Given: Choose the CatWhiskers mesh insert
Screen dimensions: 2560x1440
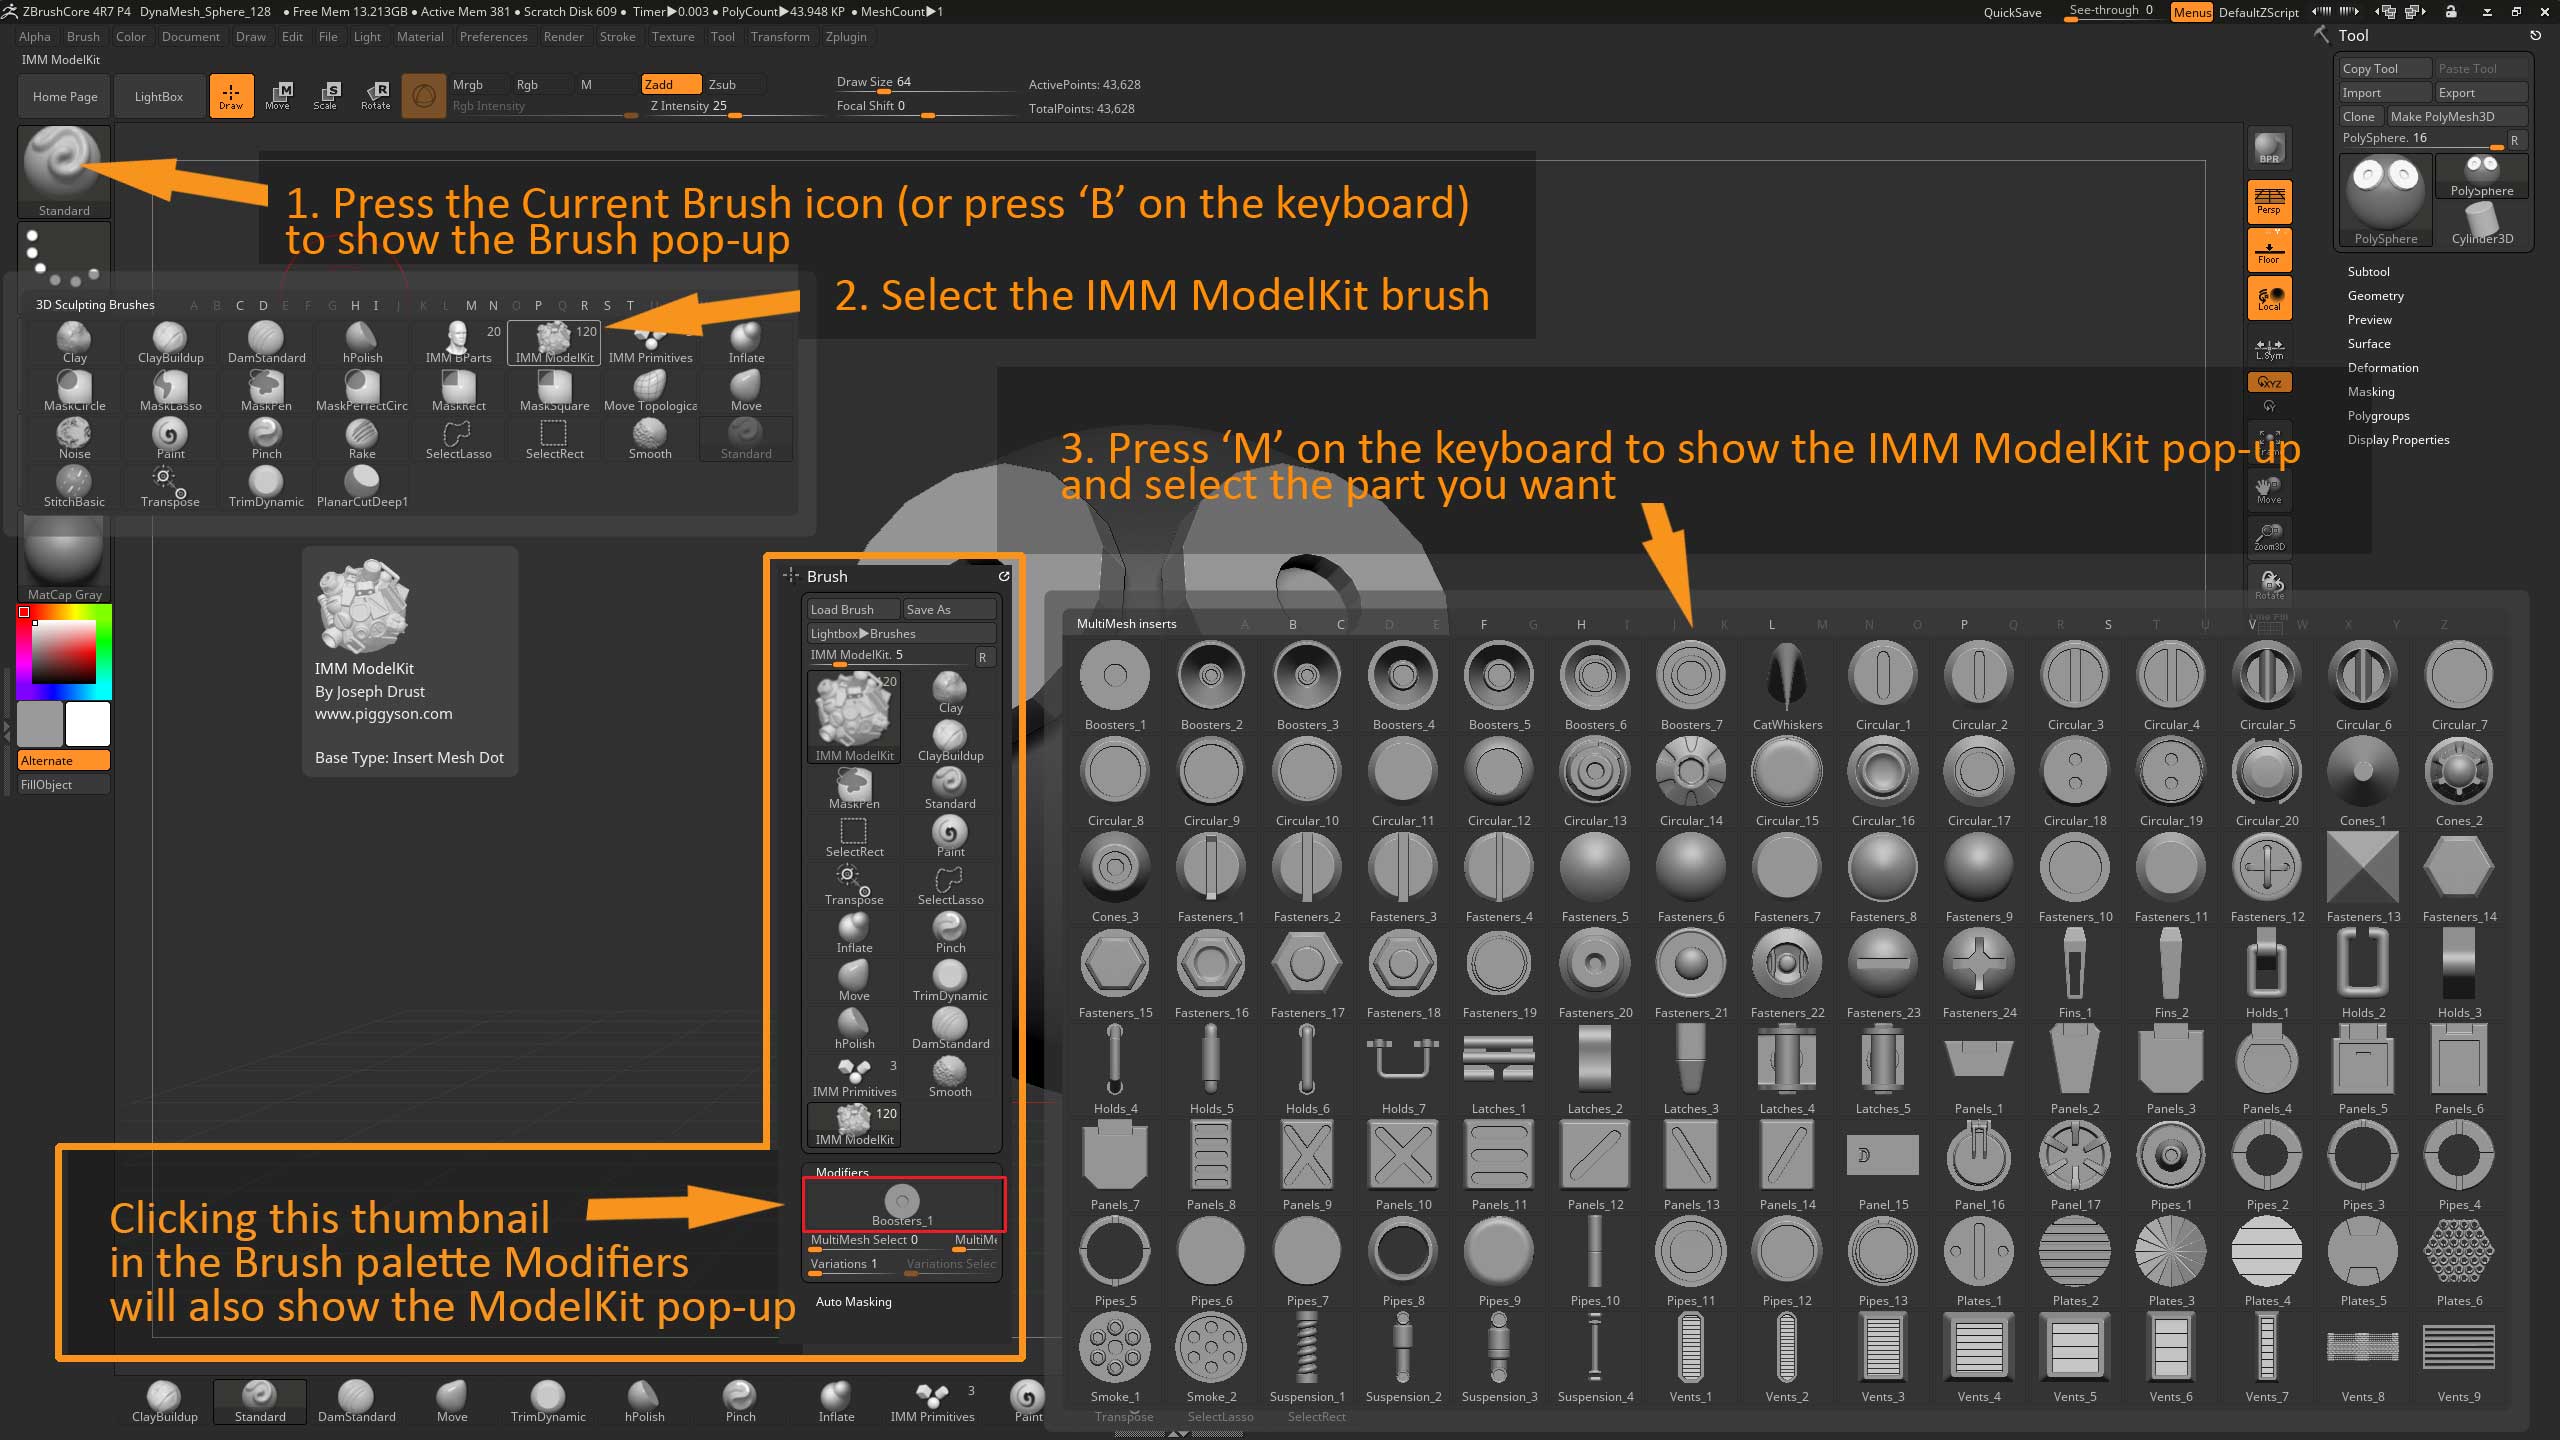Looking at the screenshot, I should tap(1787, 685).
